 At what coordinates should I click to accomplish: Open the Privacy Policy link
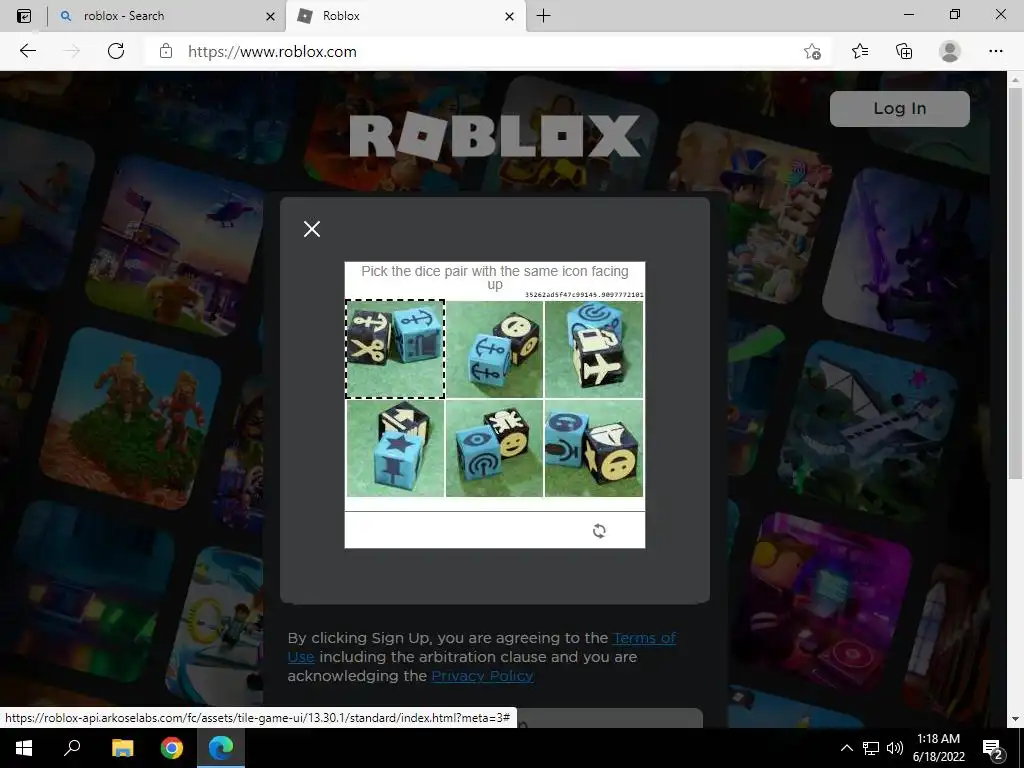482,676
